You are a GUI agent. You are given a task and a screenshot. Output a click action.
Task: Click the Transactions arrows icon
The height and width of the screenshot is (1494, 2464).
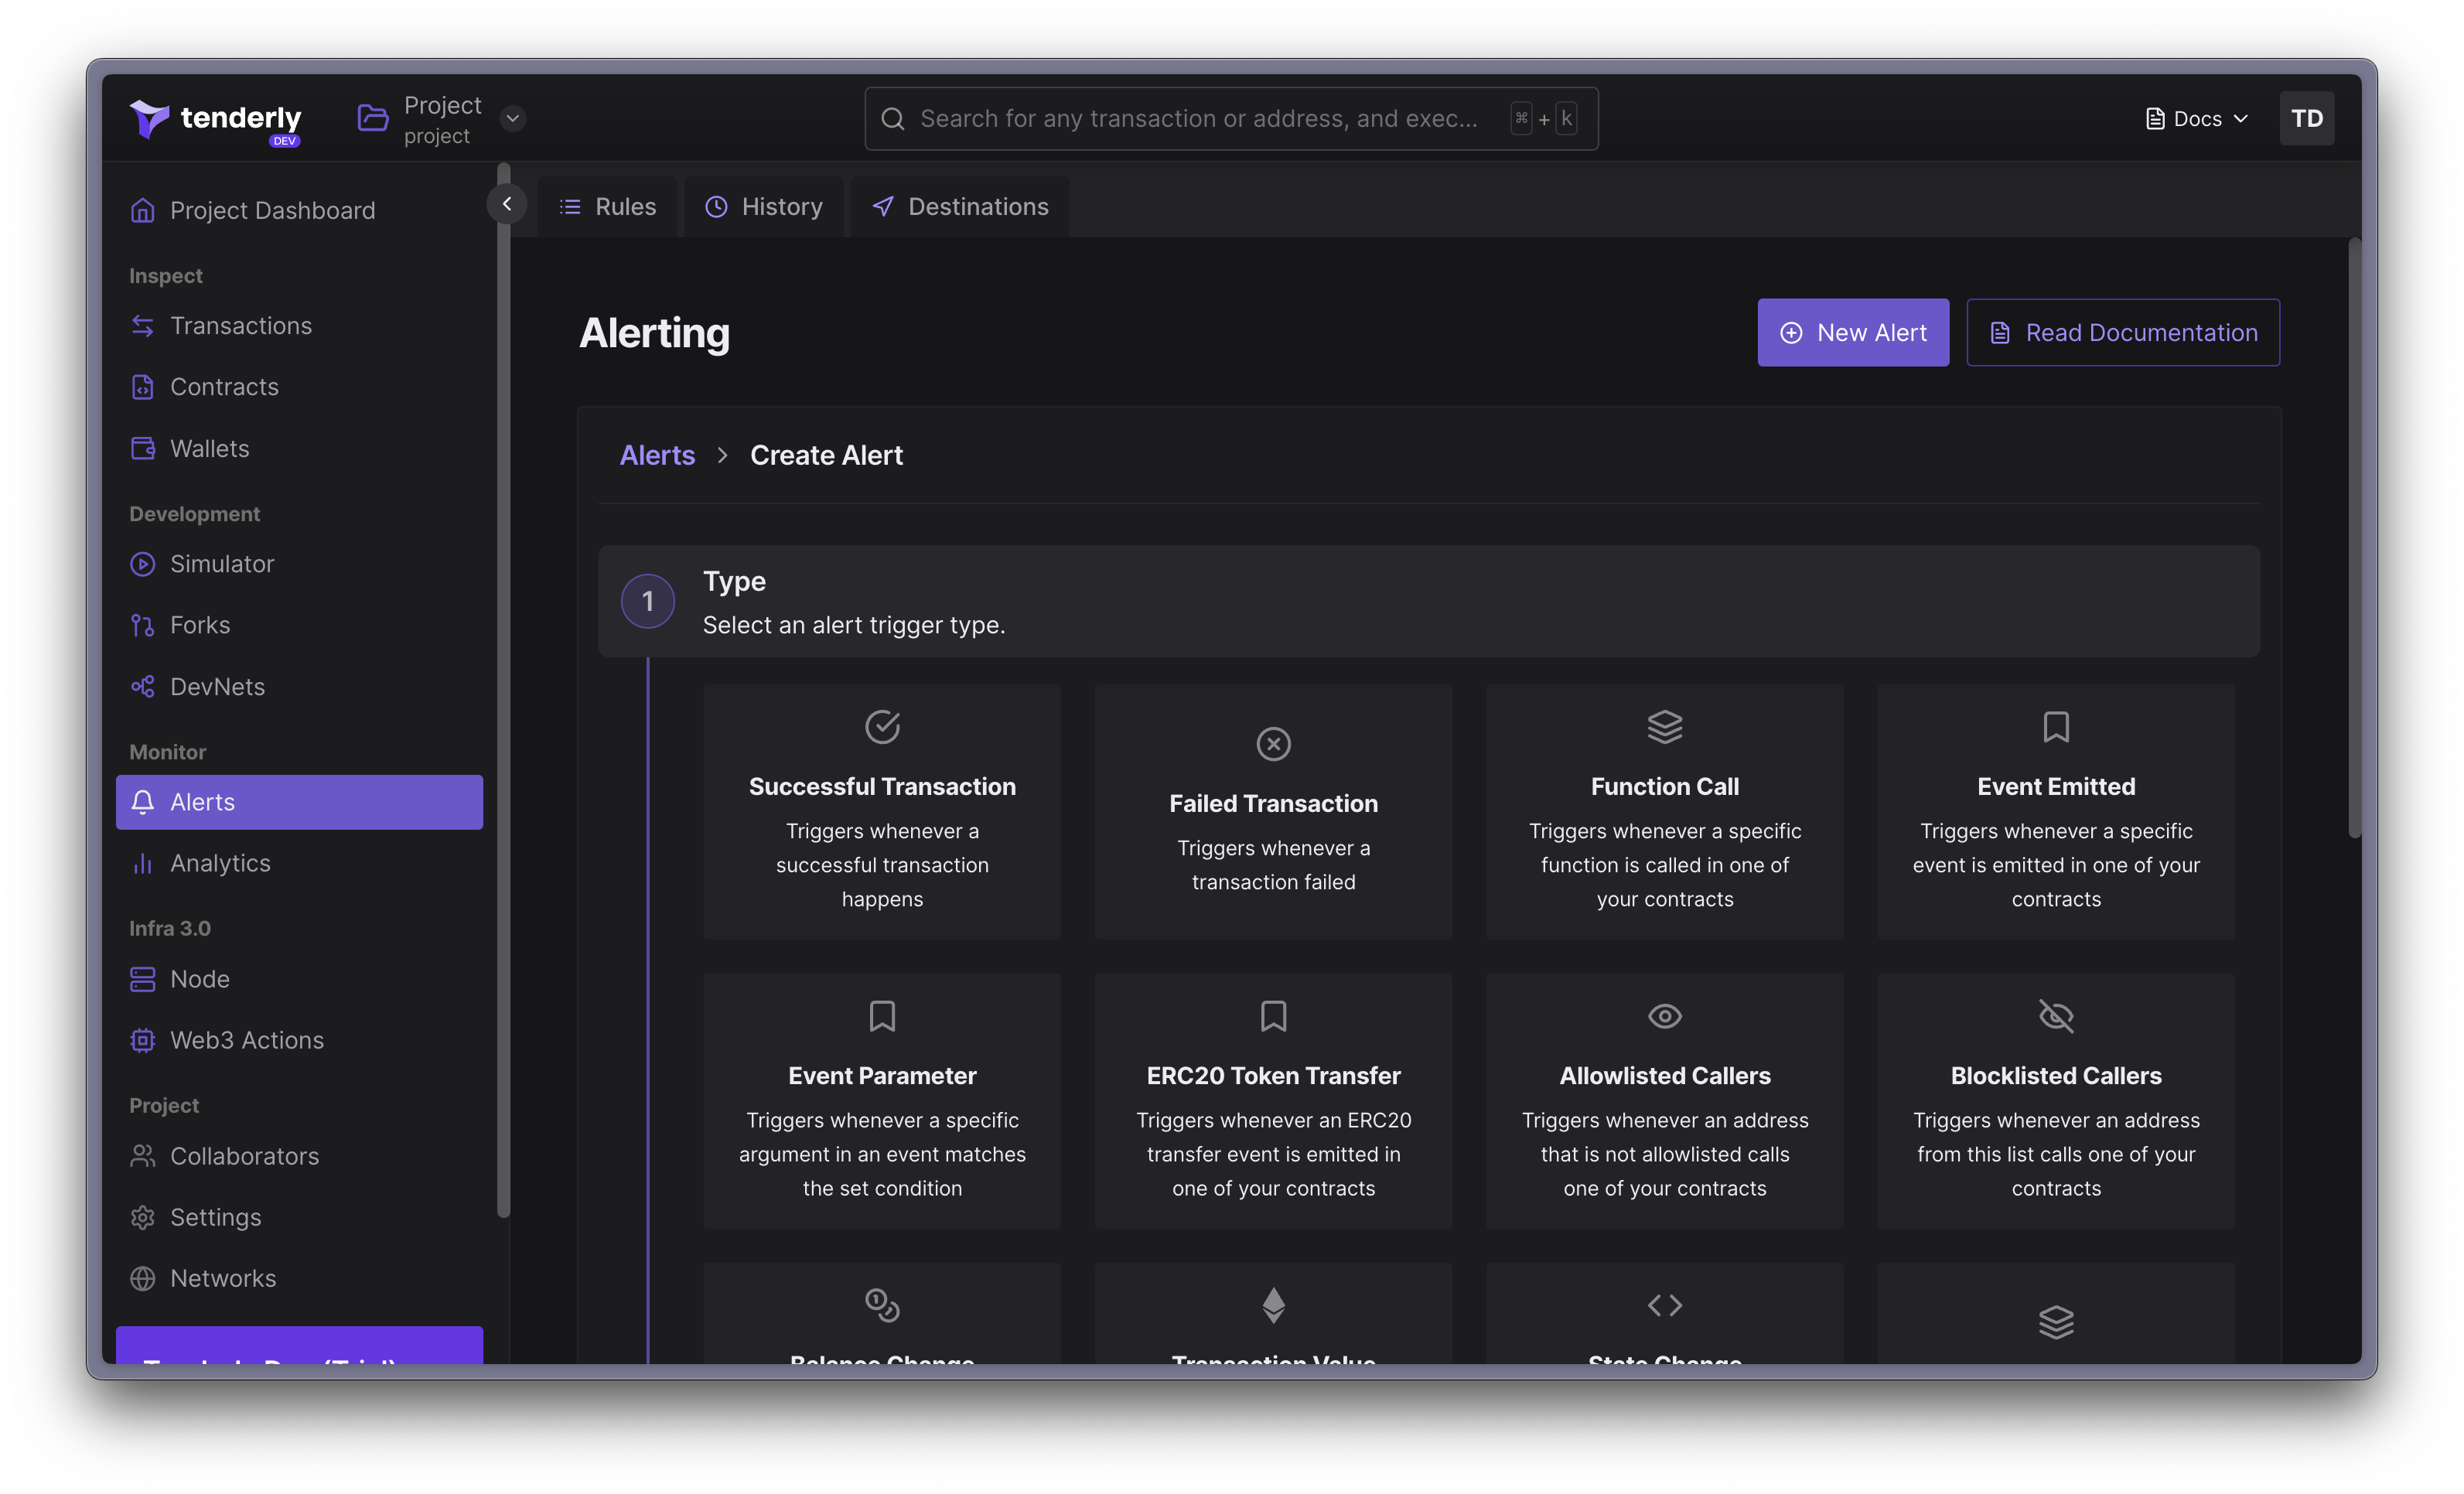click(143, 326)
